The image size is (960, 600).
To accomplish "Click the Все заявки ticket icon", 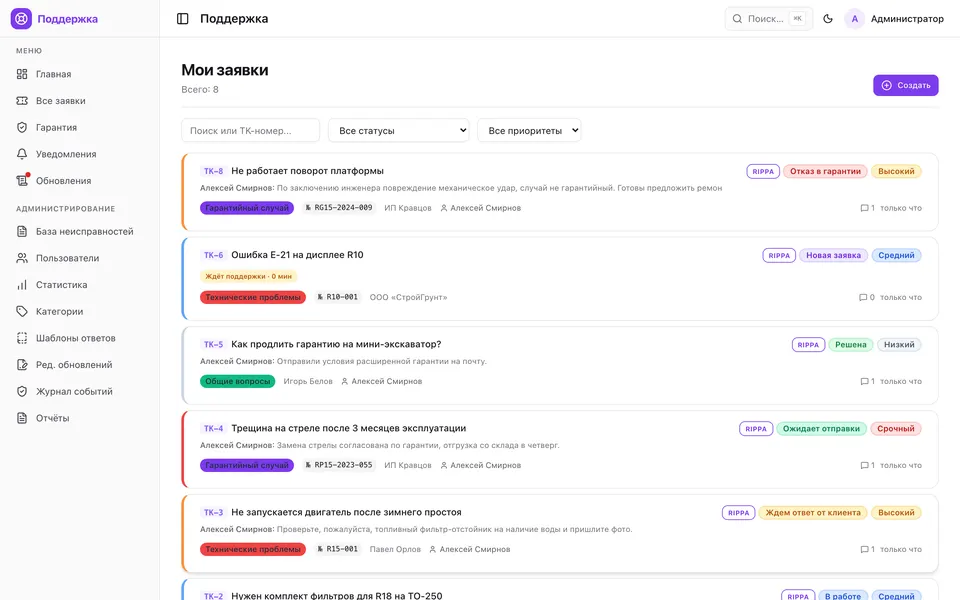I will pyautogui.click(x=22, y=100).
